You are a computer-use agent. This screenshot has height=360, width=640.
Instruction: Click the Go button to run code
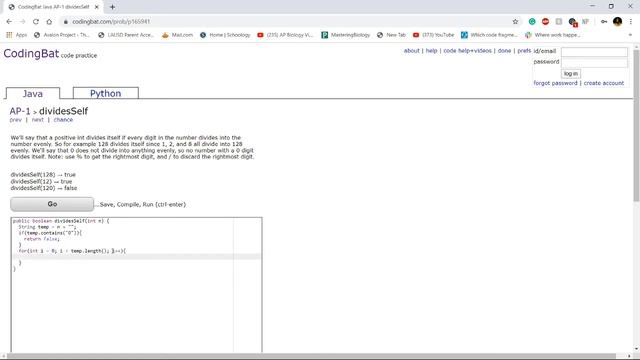[52, 204]
